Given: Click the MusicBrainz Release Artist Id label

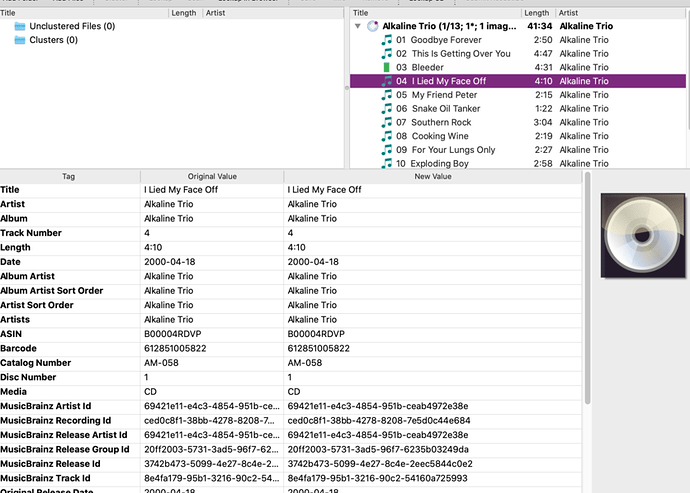Looking at the screenshot, I should [x=64, y=435].
